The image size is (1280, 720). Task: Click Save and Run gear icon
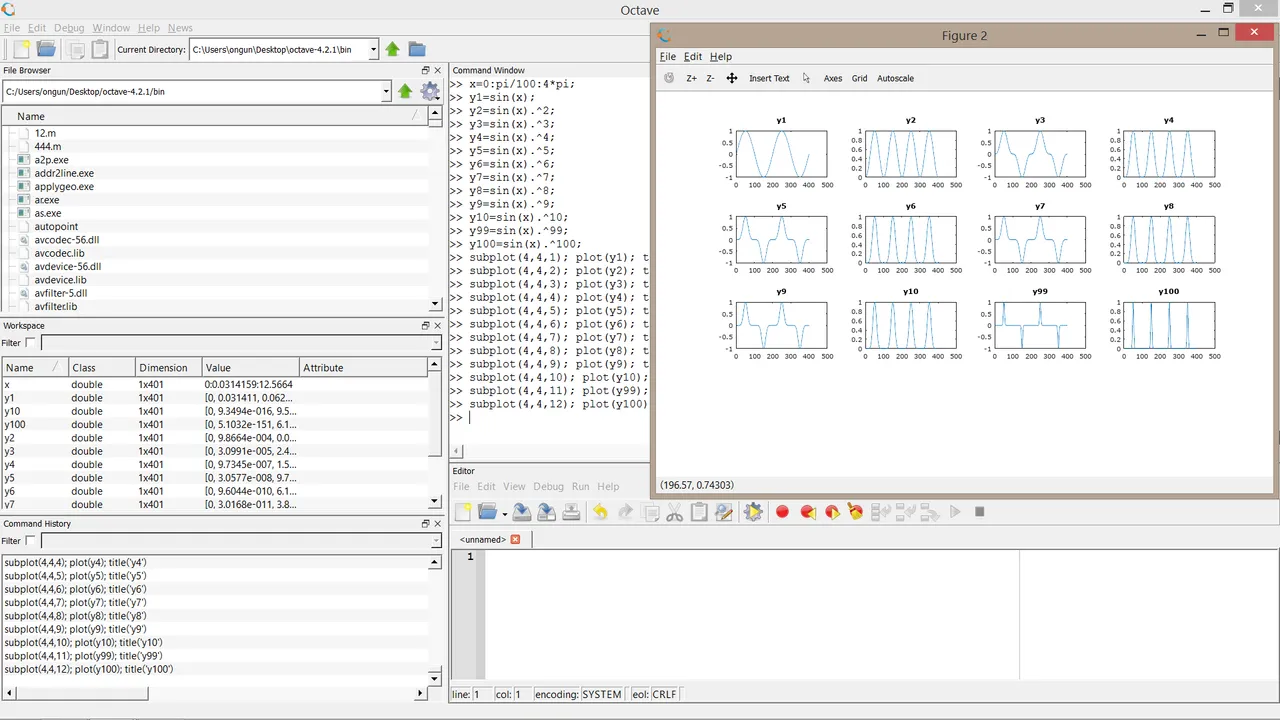(x=753, y=512)
